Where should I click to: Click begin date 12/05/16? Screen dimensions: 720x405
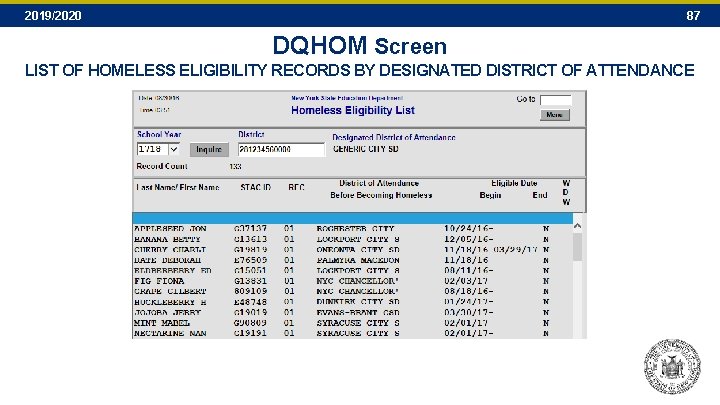(466, 239)
